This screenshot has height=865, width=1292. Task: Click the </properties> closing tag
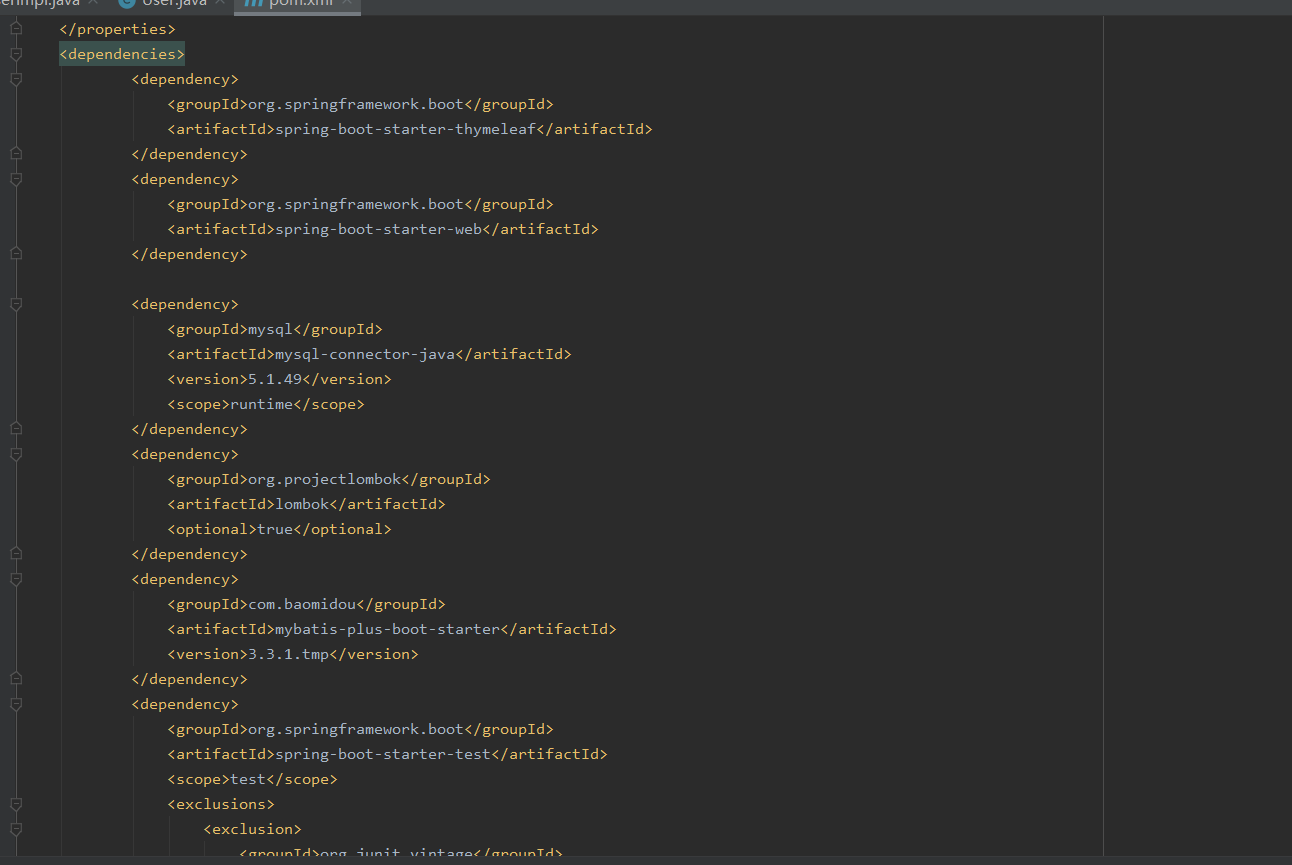tap(117, 29)
